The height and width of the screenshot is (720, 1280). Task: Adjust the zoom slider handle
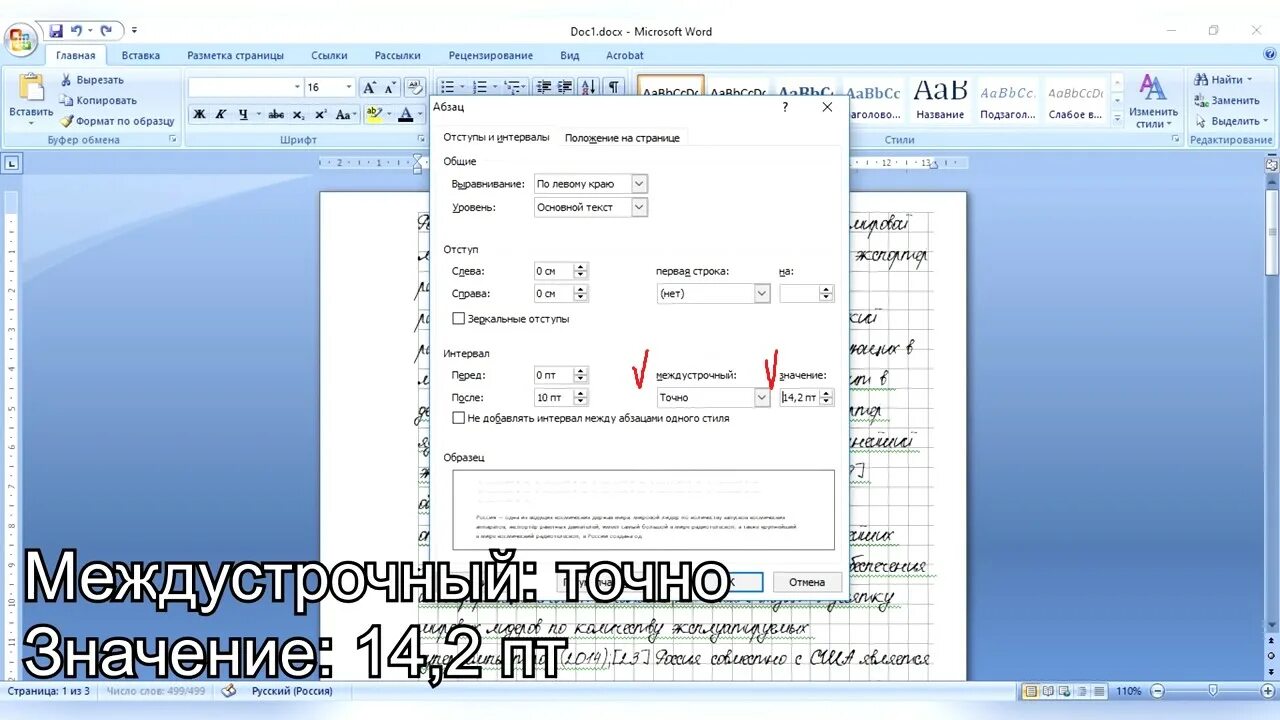1213,691
